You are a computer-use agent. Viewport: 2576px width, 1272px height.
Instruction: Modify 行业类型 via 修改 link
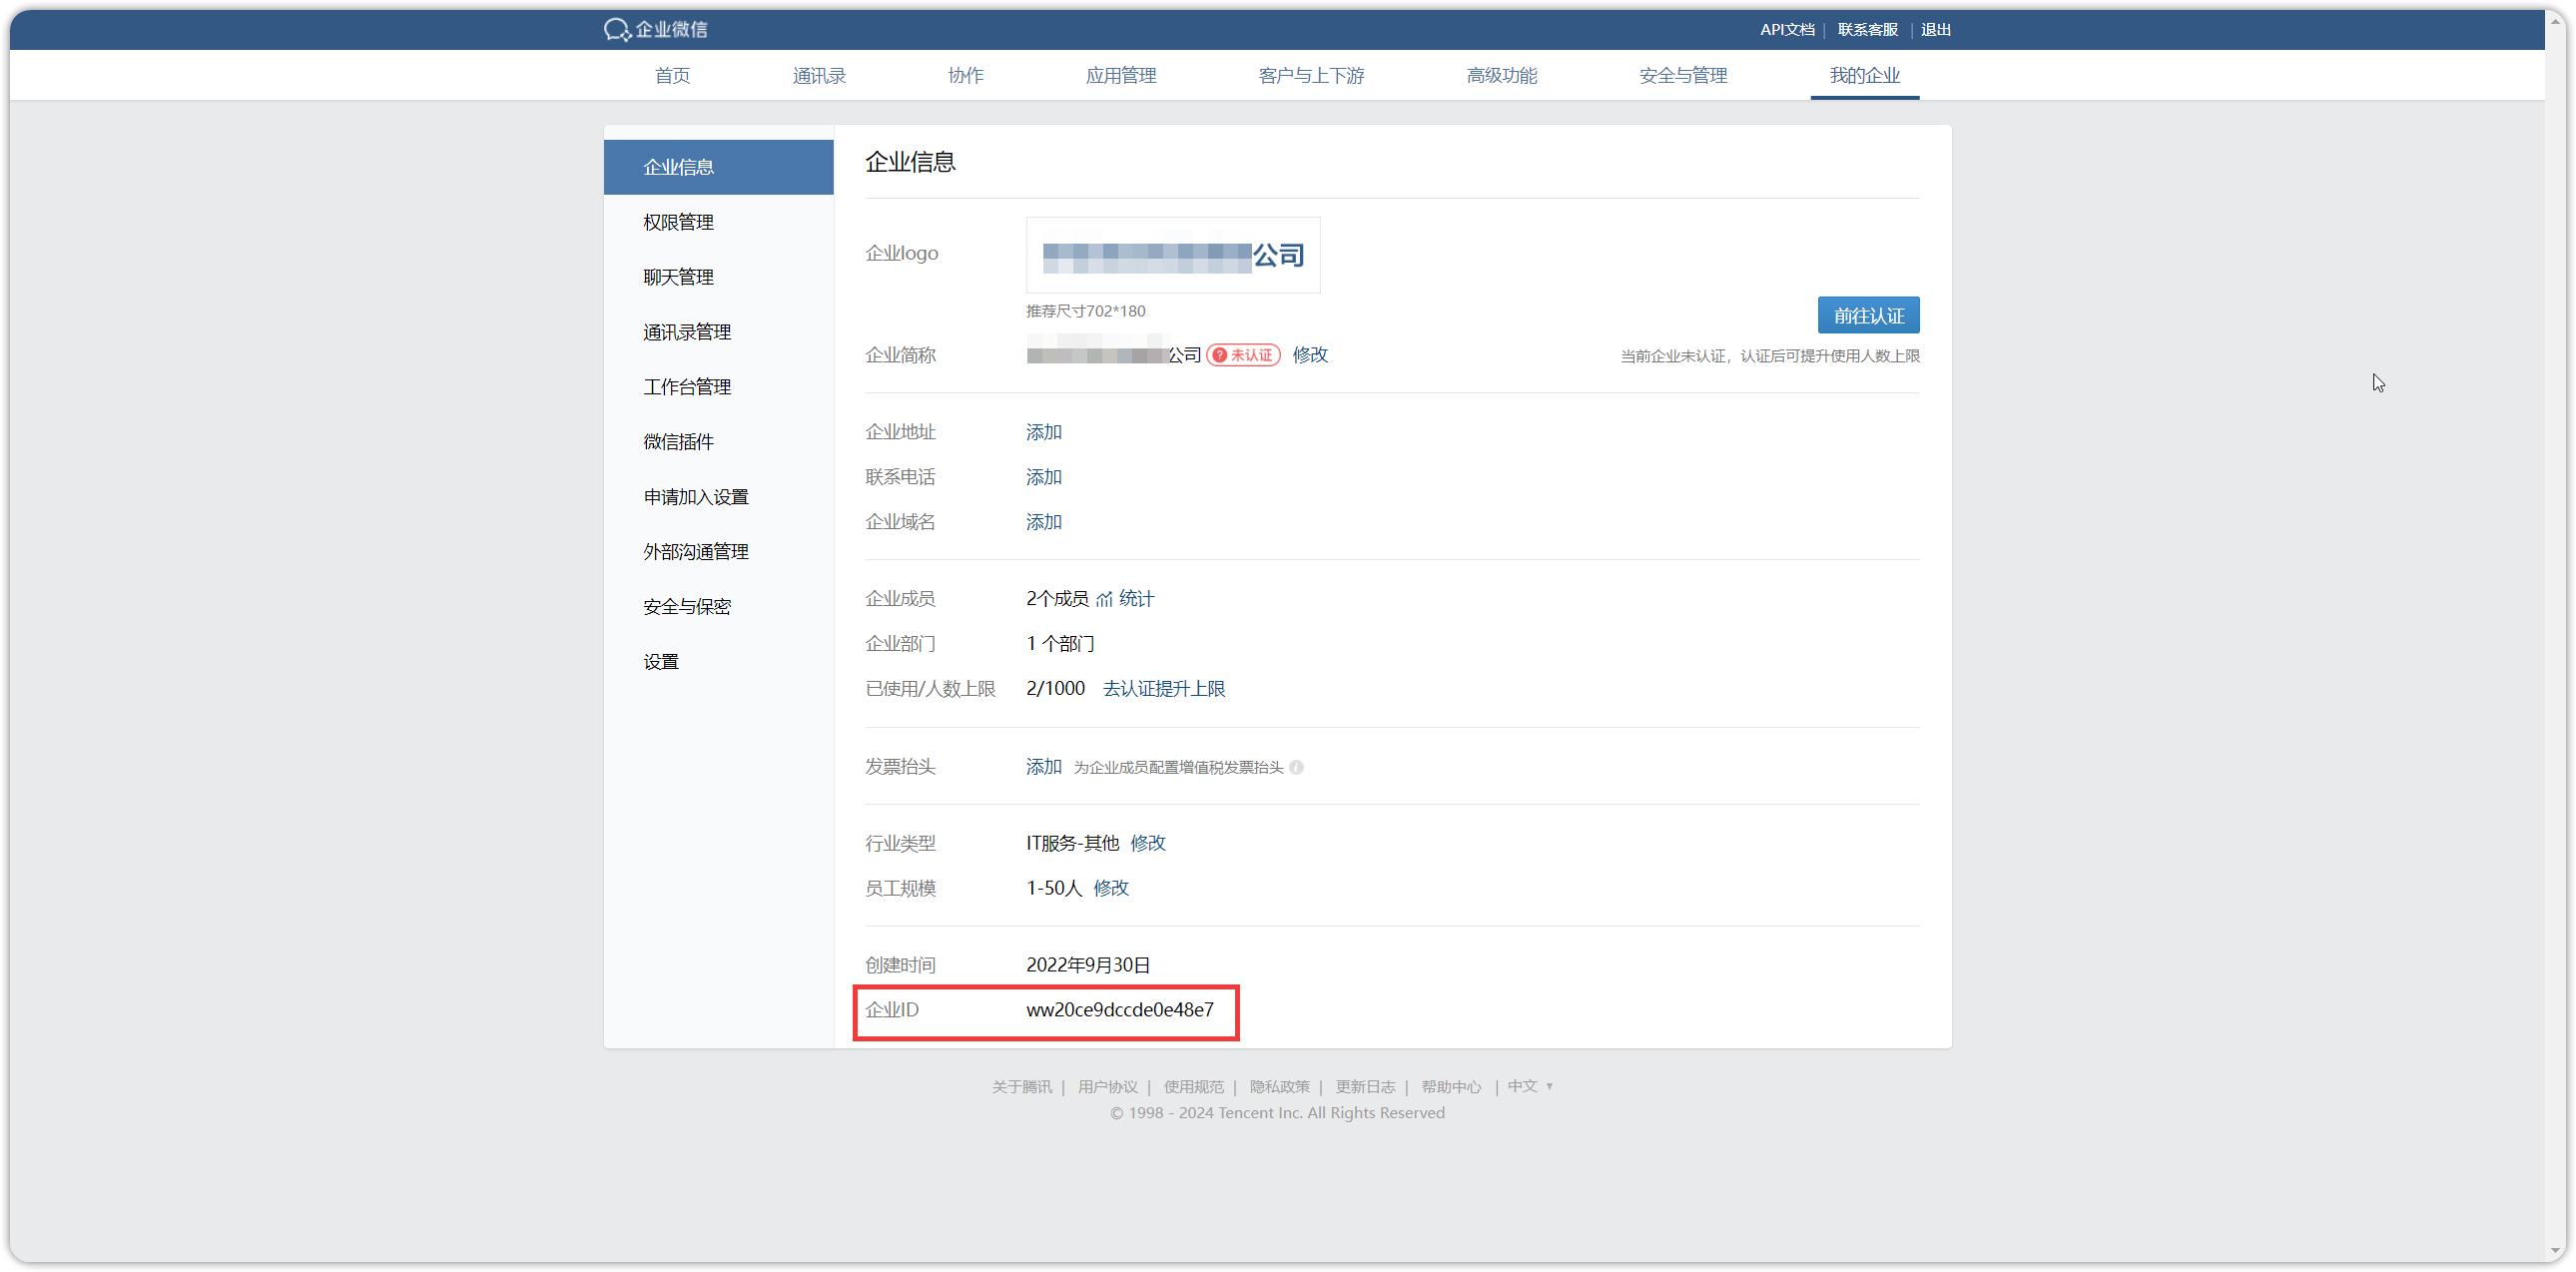[1148, 843]
